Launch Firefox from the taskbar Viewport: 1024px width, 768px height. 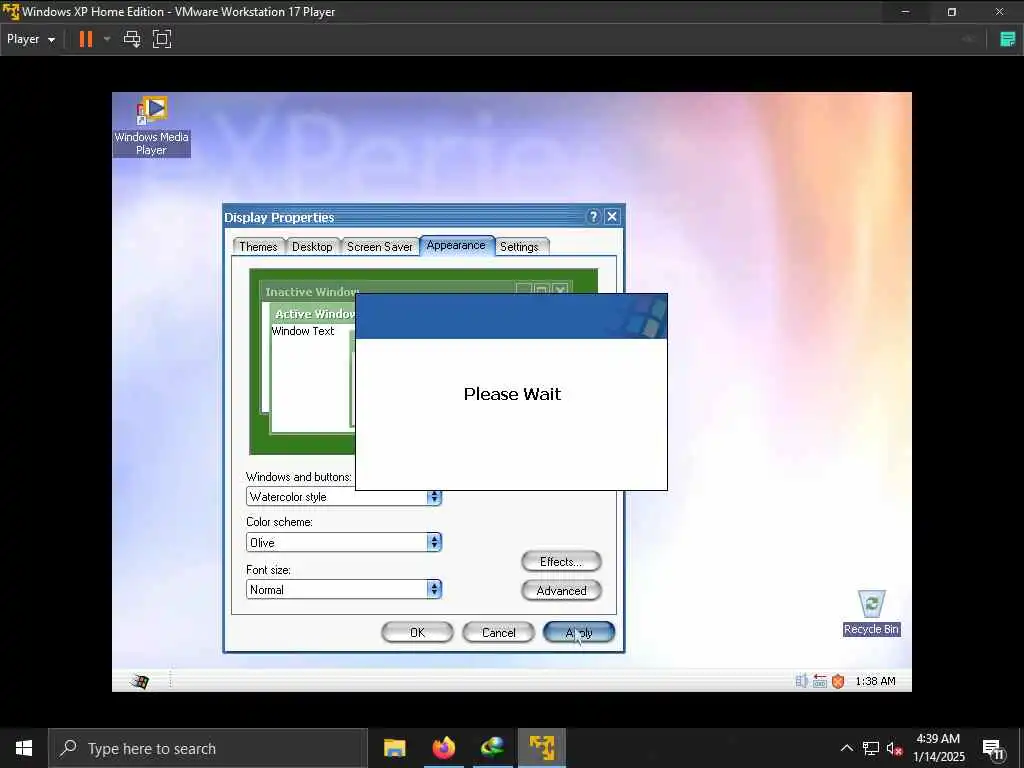(443, 748)
